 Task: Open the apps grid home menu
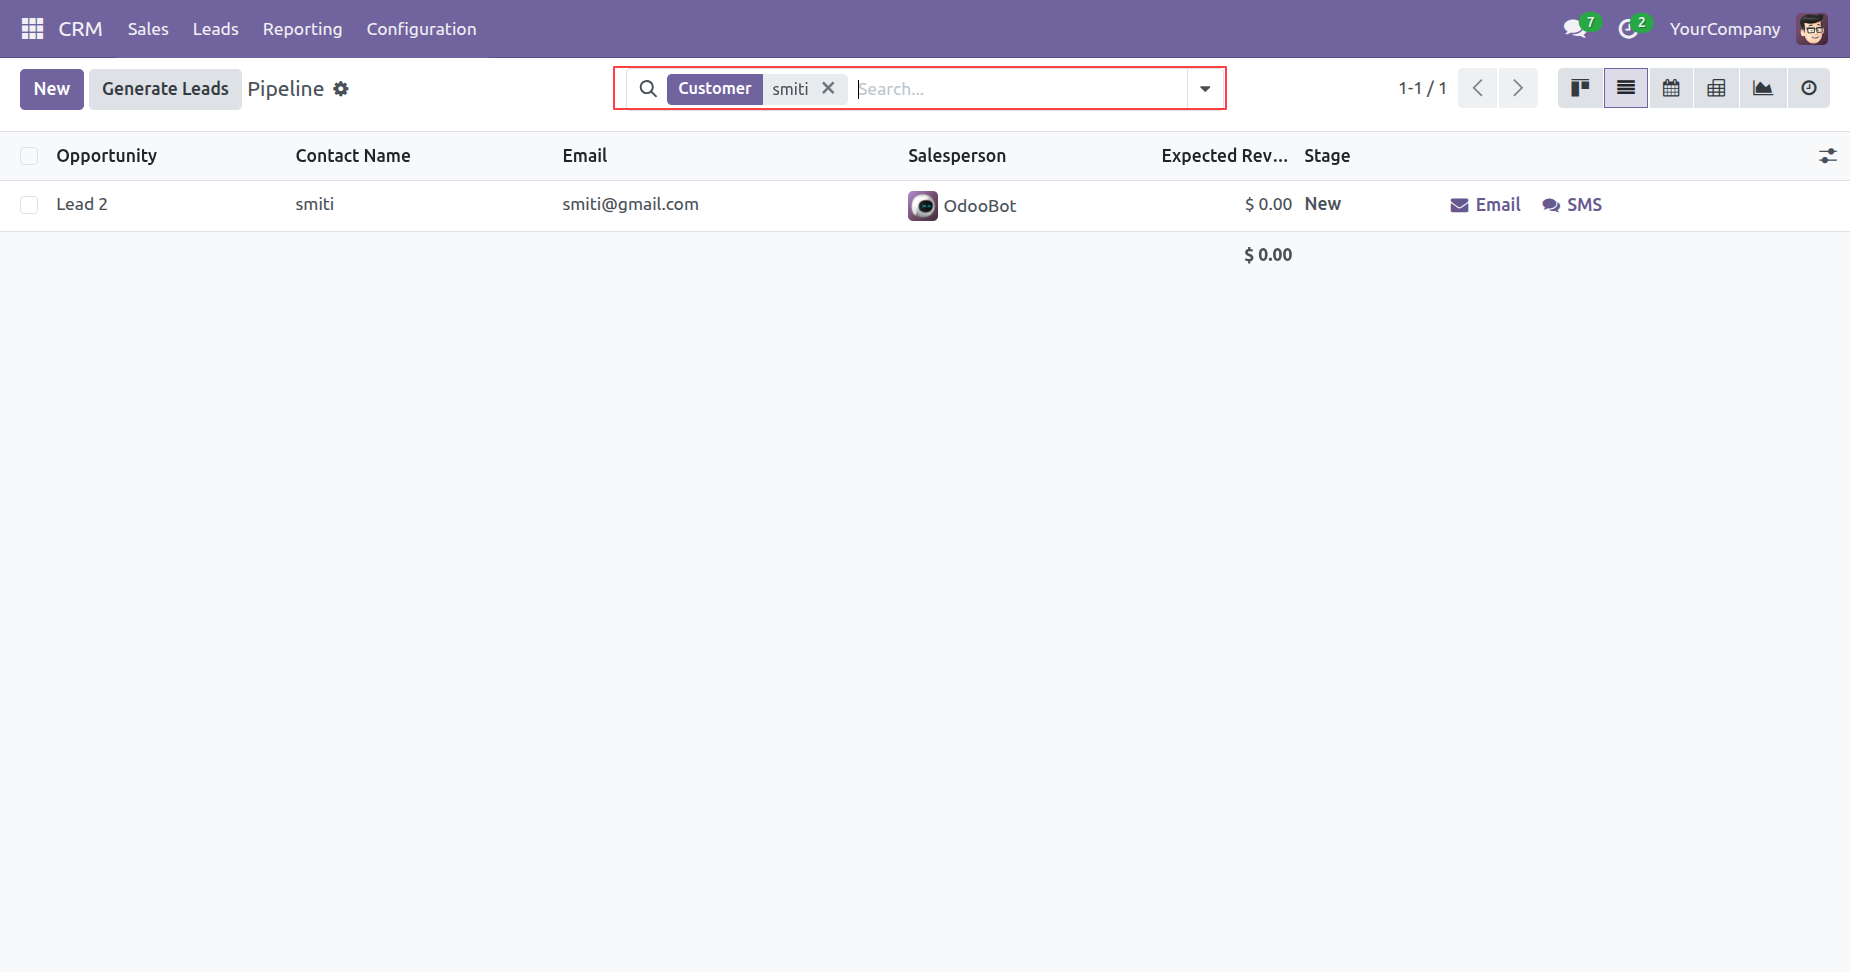pos(32,29)
